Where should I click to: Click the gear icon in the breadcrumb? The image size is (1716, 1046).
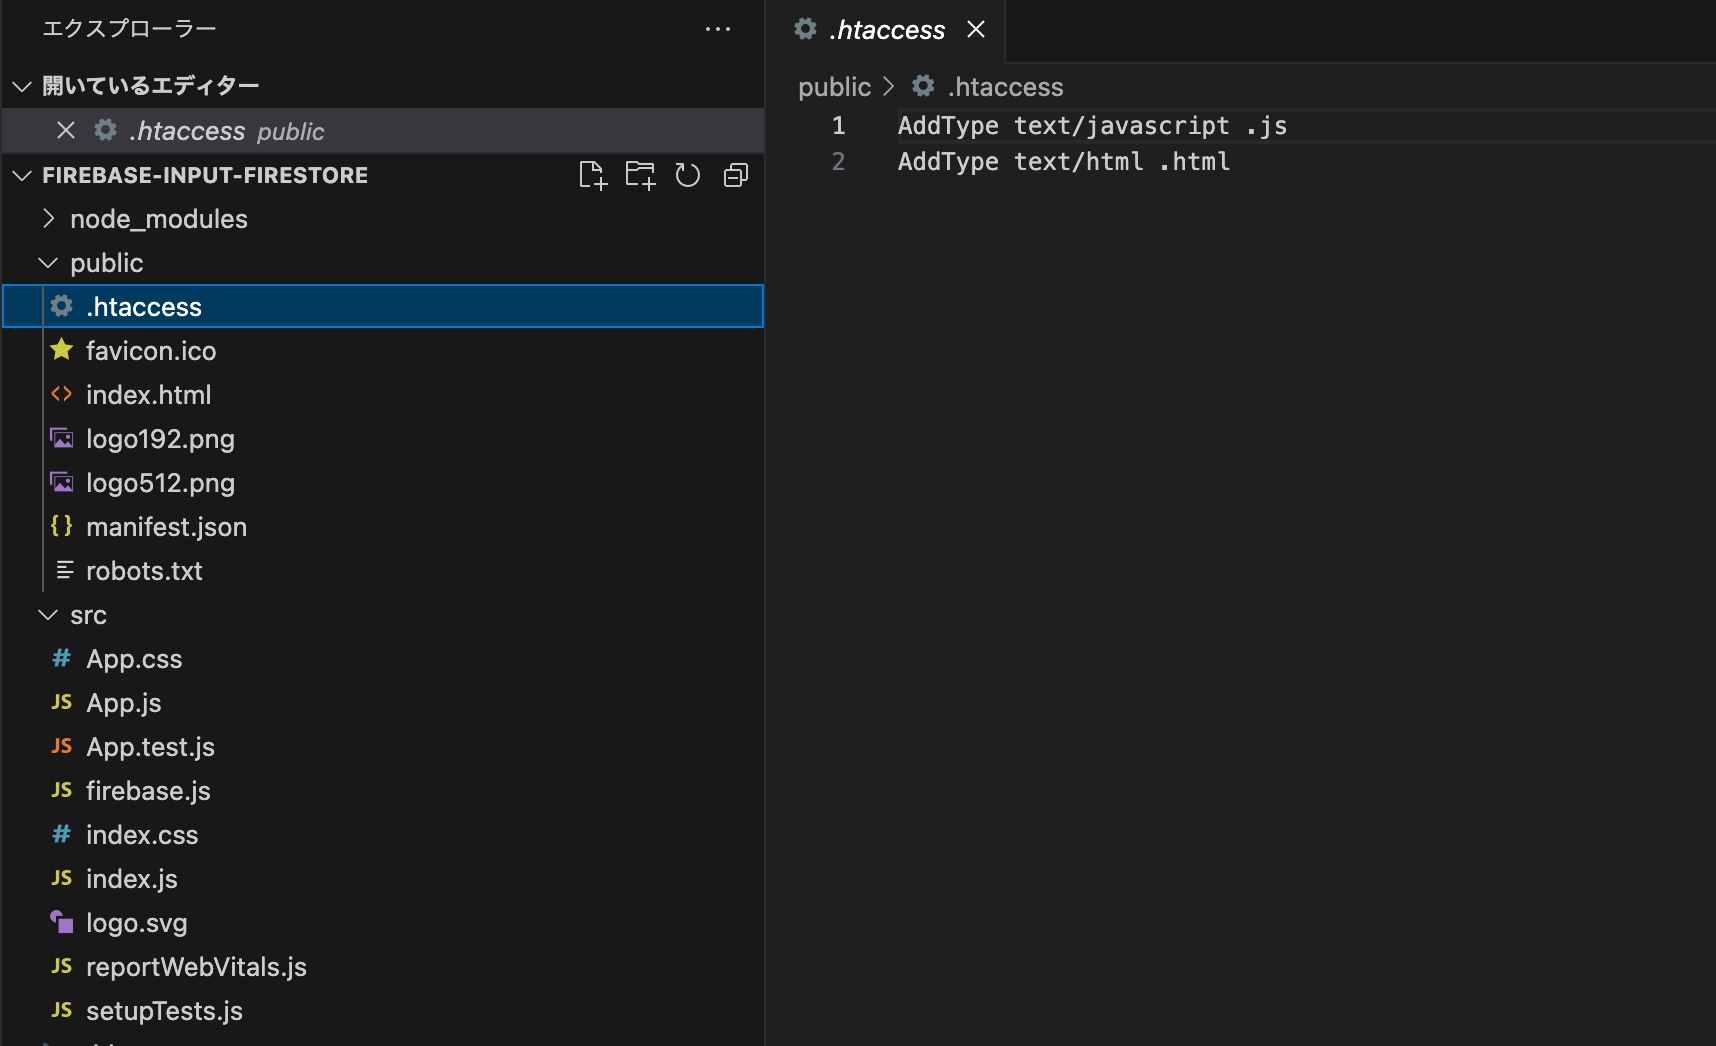[x=924, y=86]
